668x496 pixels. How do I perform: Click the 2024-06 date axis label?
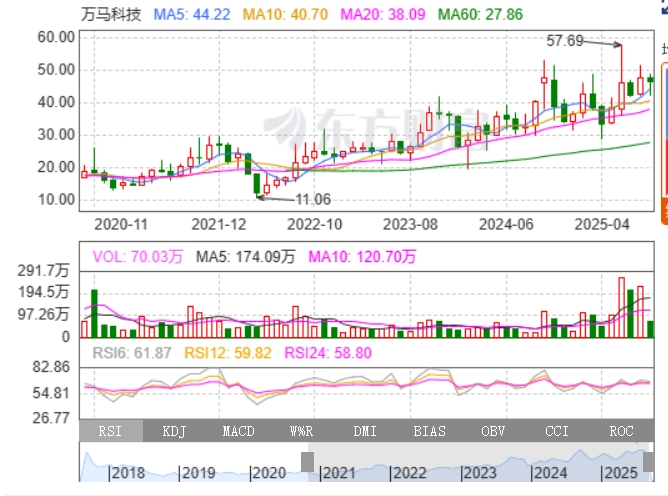pyautogui.click(x=506, y=224)
